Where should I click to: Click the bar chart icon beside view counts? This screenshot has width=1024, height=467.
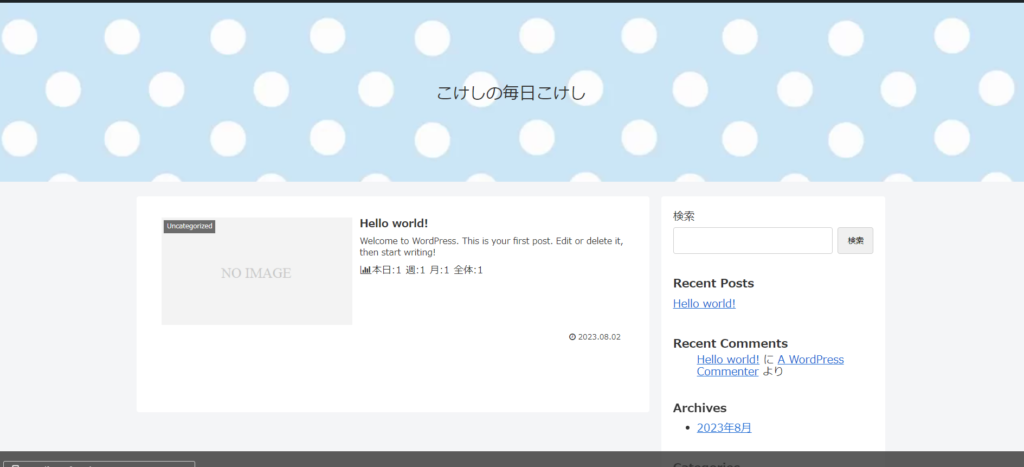tap(365, 270)
